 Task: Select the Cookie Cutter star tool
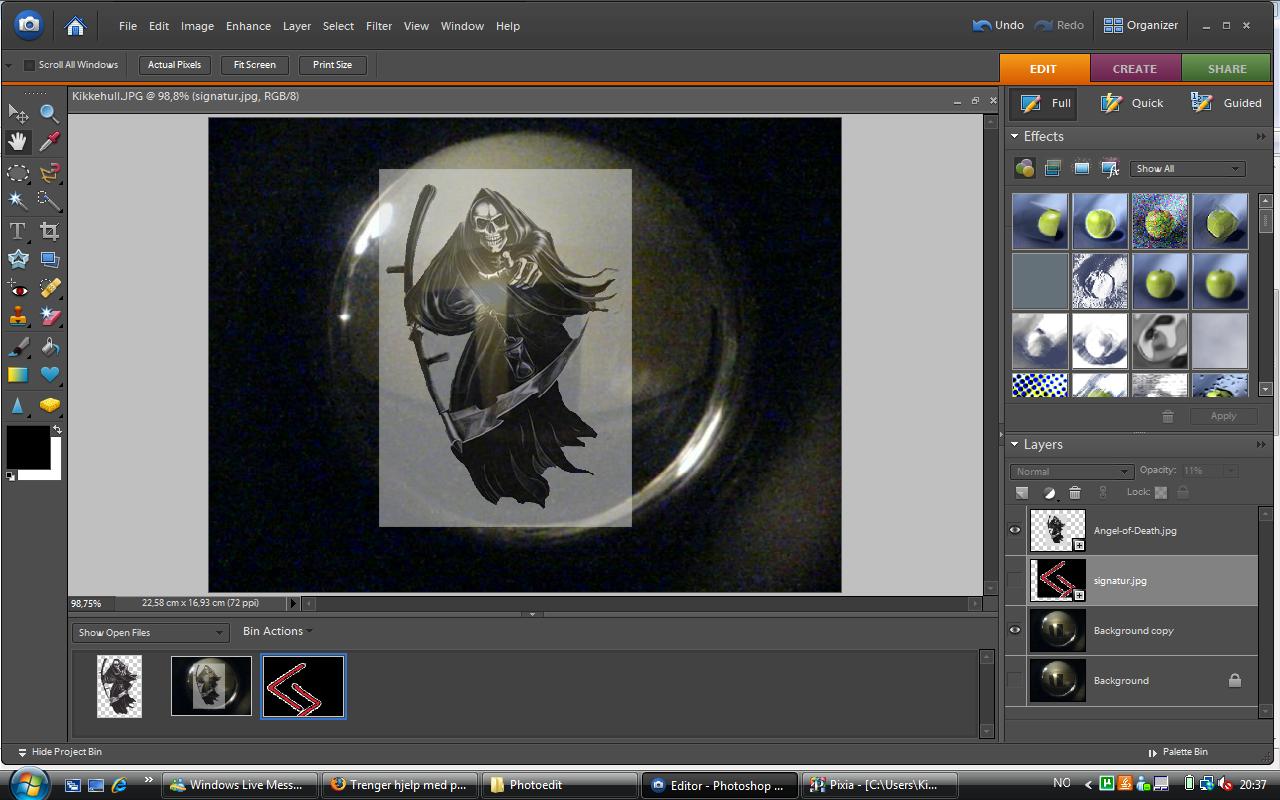coord(18,259)
